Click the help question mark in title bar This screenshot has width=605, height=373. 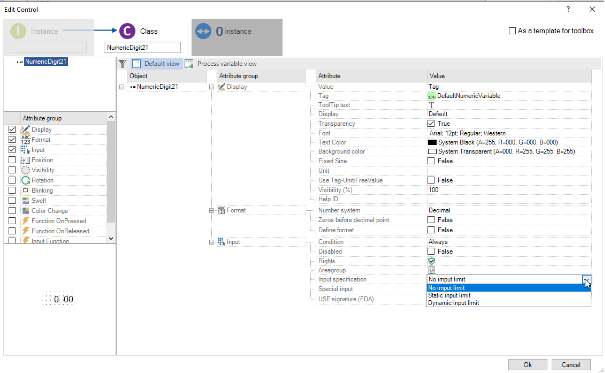(568, 9)
